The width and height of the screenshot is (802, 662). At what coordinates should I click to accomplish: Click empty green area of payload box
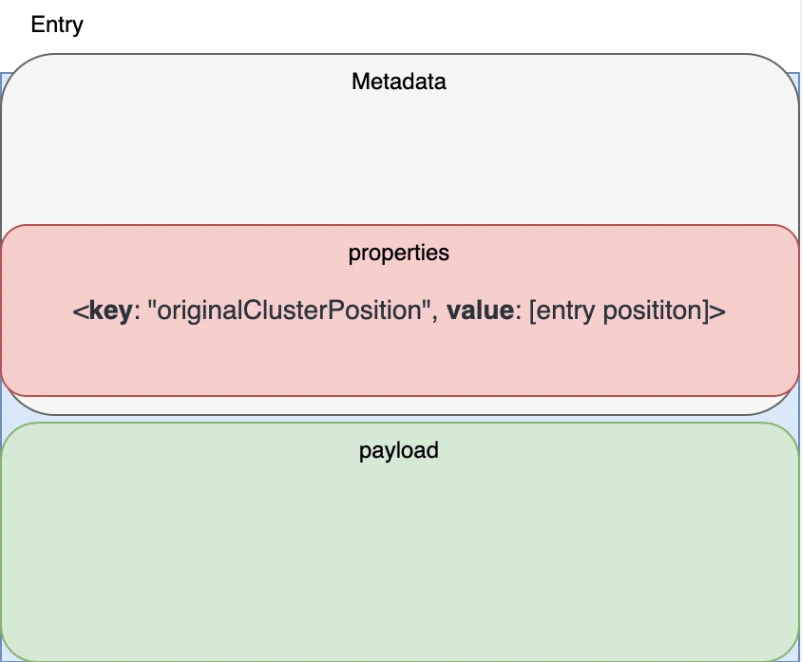pyautogui.click(x=400, y=560)
